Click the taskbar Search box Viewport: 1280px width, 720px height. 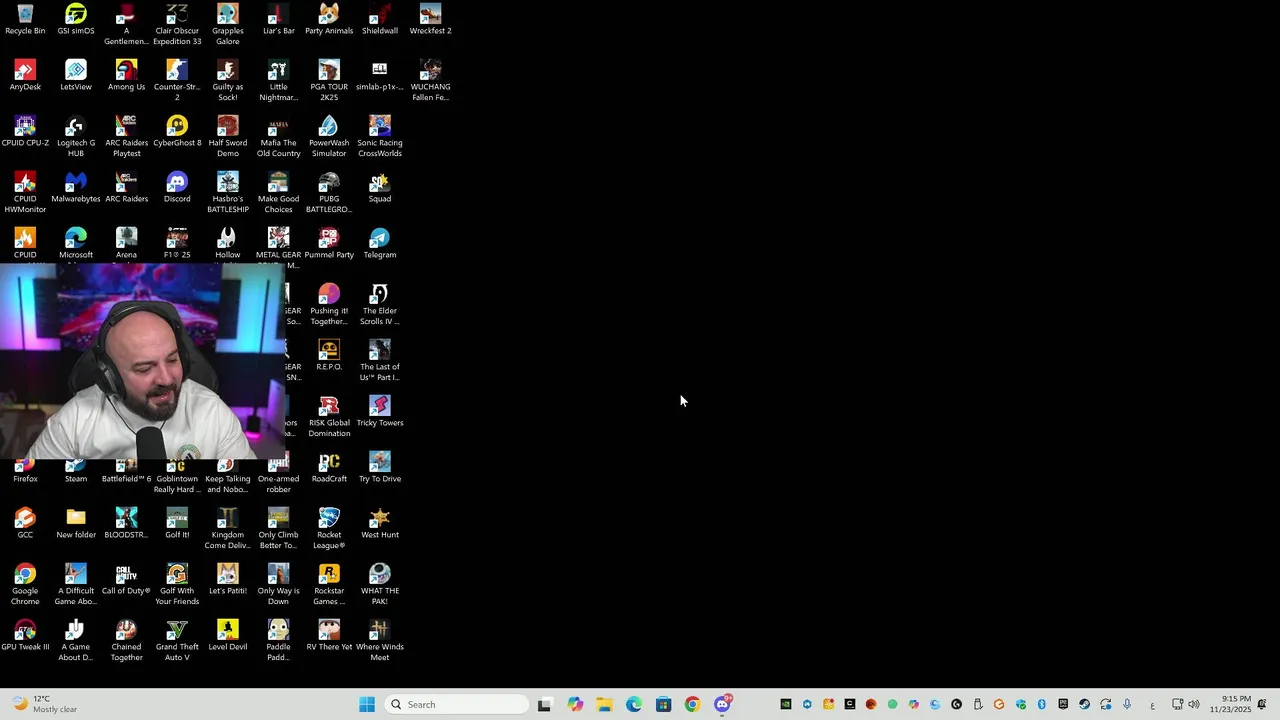[x=457, y=705]
